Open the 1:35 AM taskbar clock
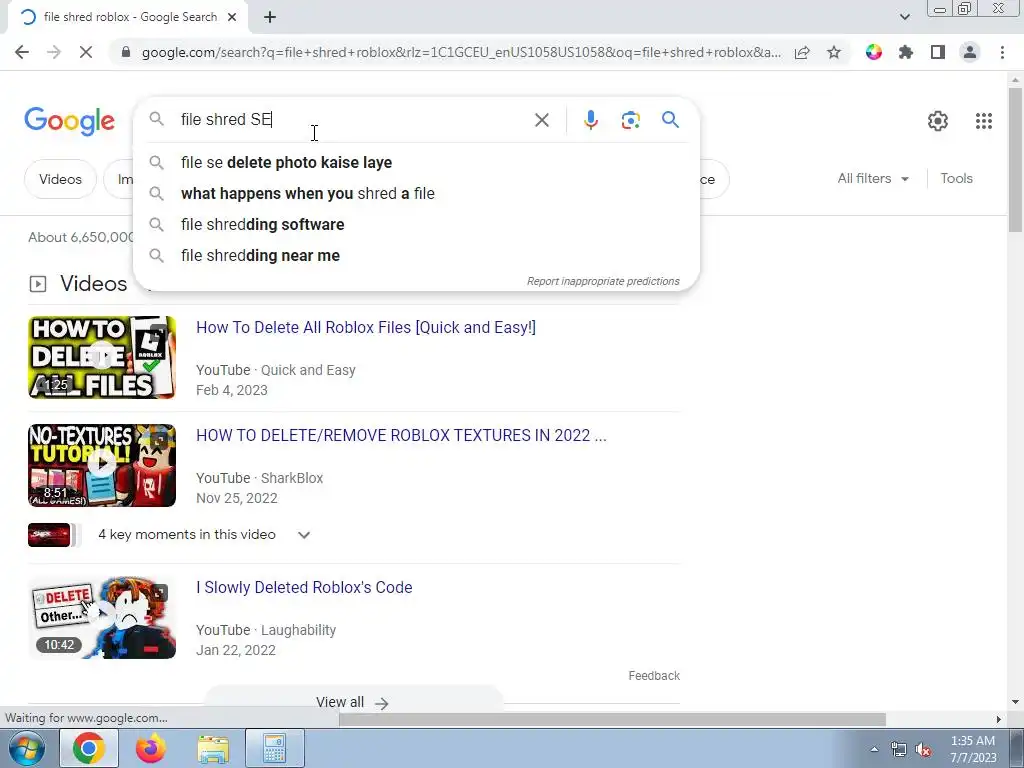 (973, 749)
